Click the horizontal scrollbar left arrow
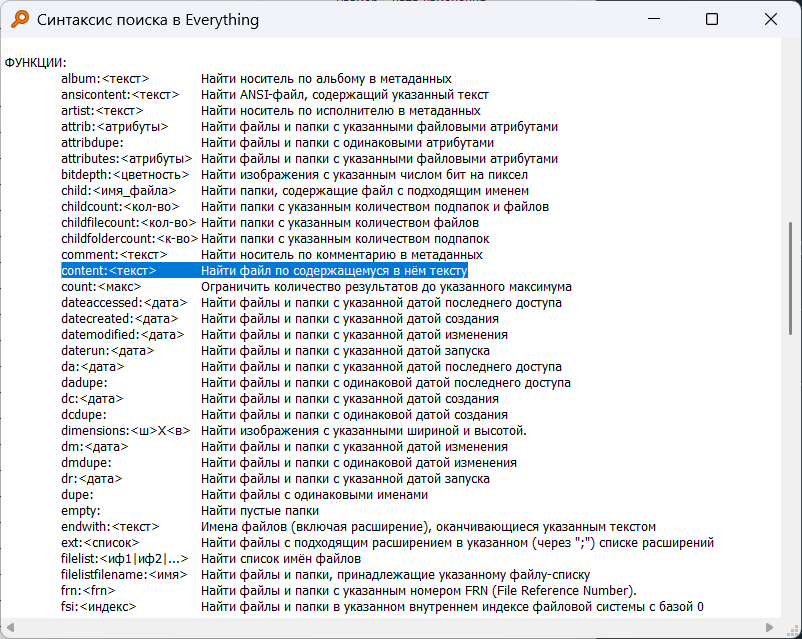802x639 pixels. 10,627
